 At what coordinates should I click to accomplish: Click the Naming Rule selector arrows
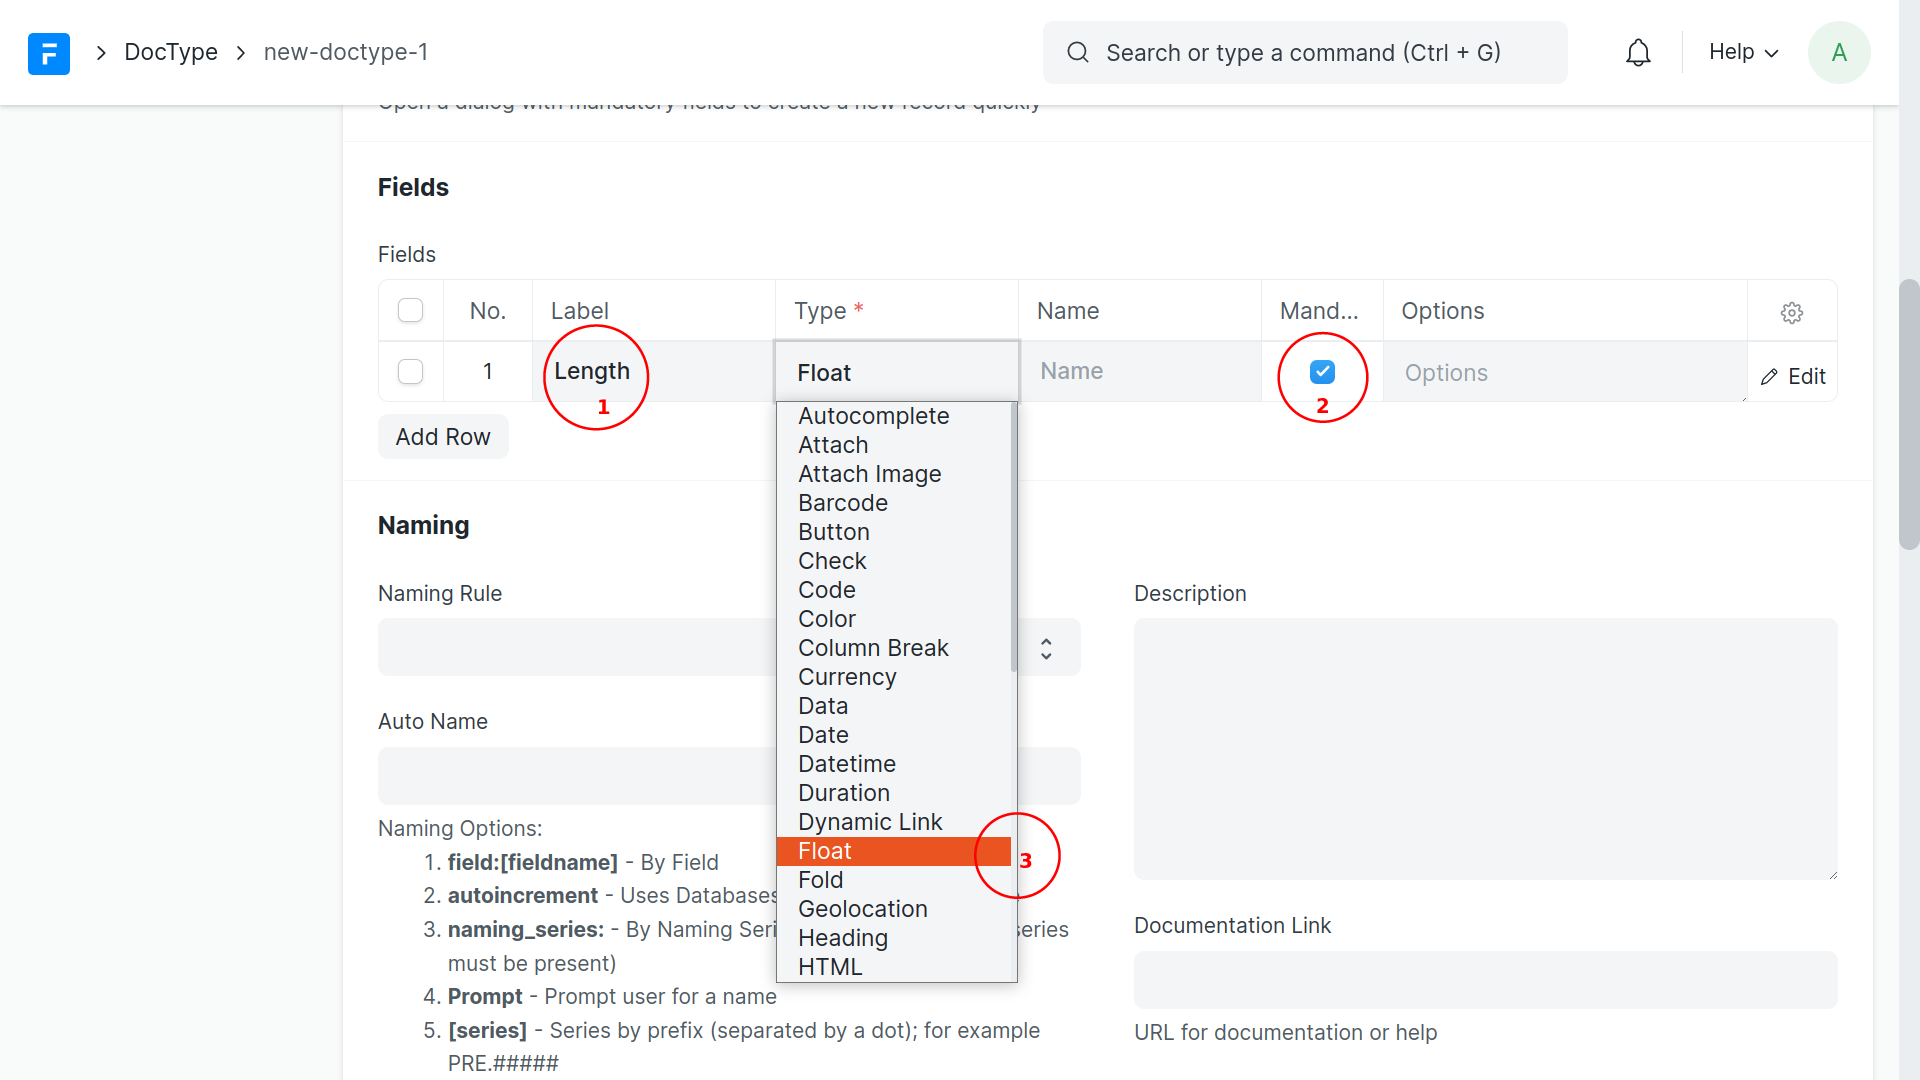tap(1046, 648)
